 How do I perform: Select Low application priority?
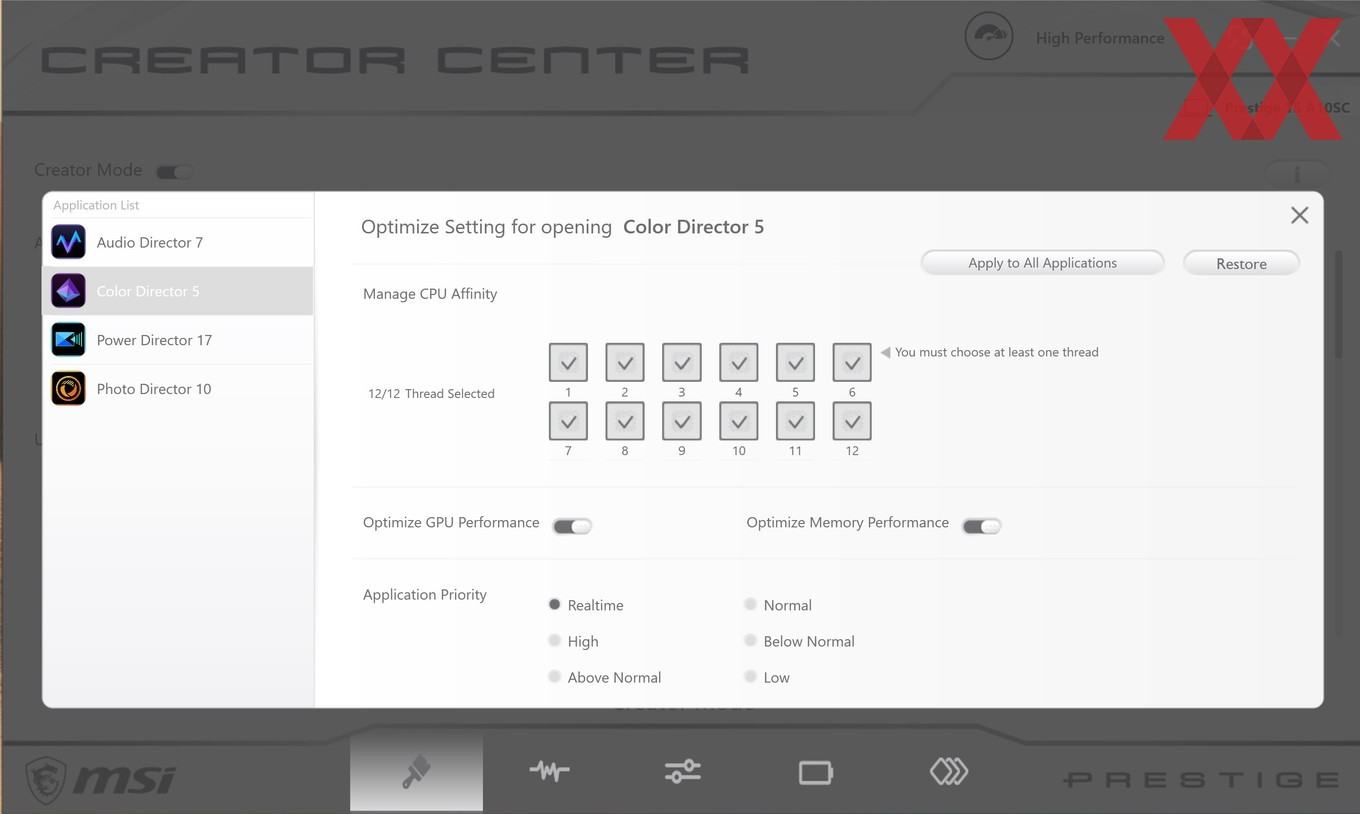[750, 676]
